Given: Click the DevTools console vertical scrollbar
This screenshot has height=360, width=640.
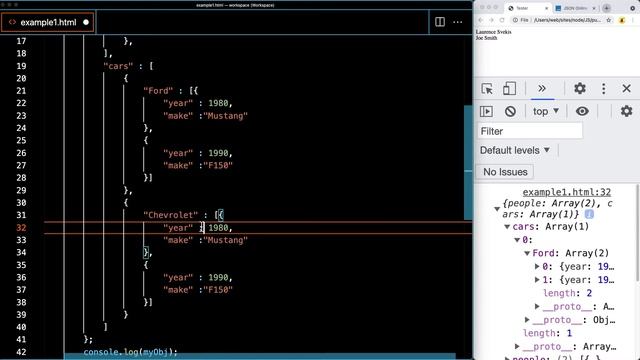Looking at the screenshot, I should coord(637,233).
